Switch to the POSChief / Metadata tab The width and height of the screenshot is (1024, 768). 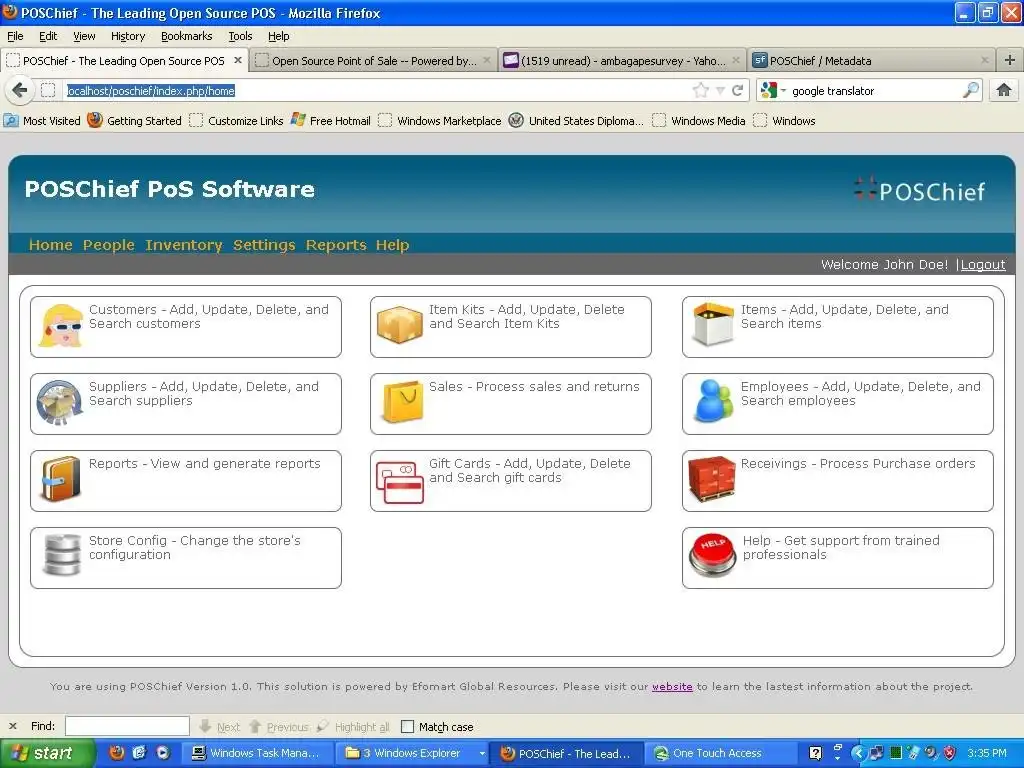[x=871, y=60]
